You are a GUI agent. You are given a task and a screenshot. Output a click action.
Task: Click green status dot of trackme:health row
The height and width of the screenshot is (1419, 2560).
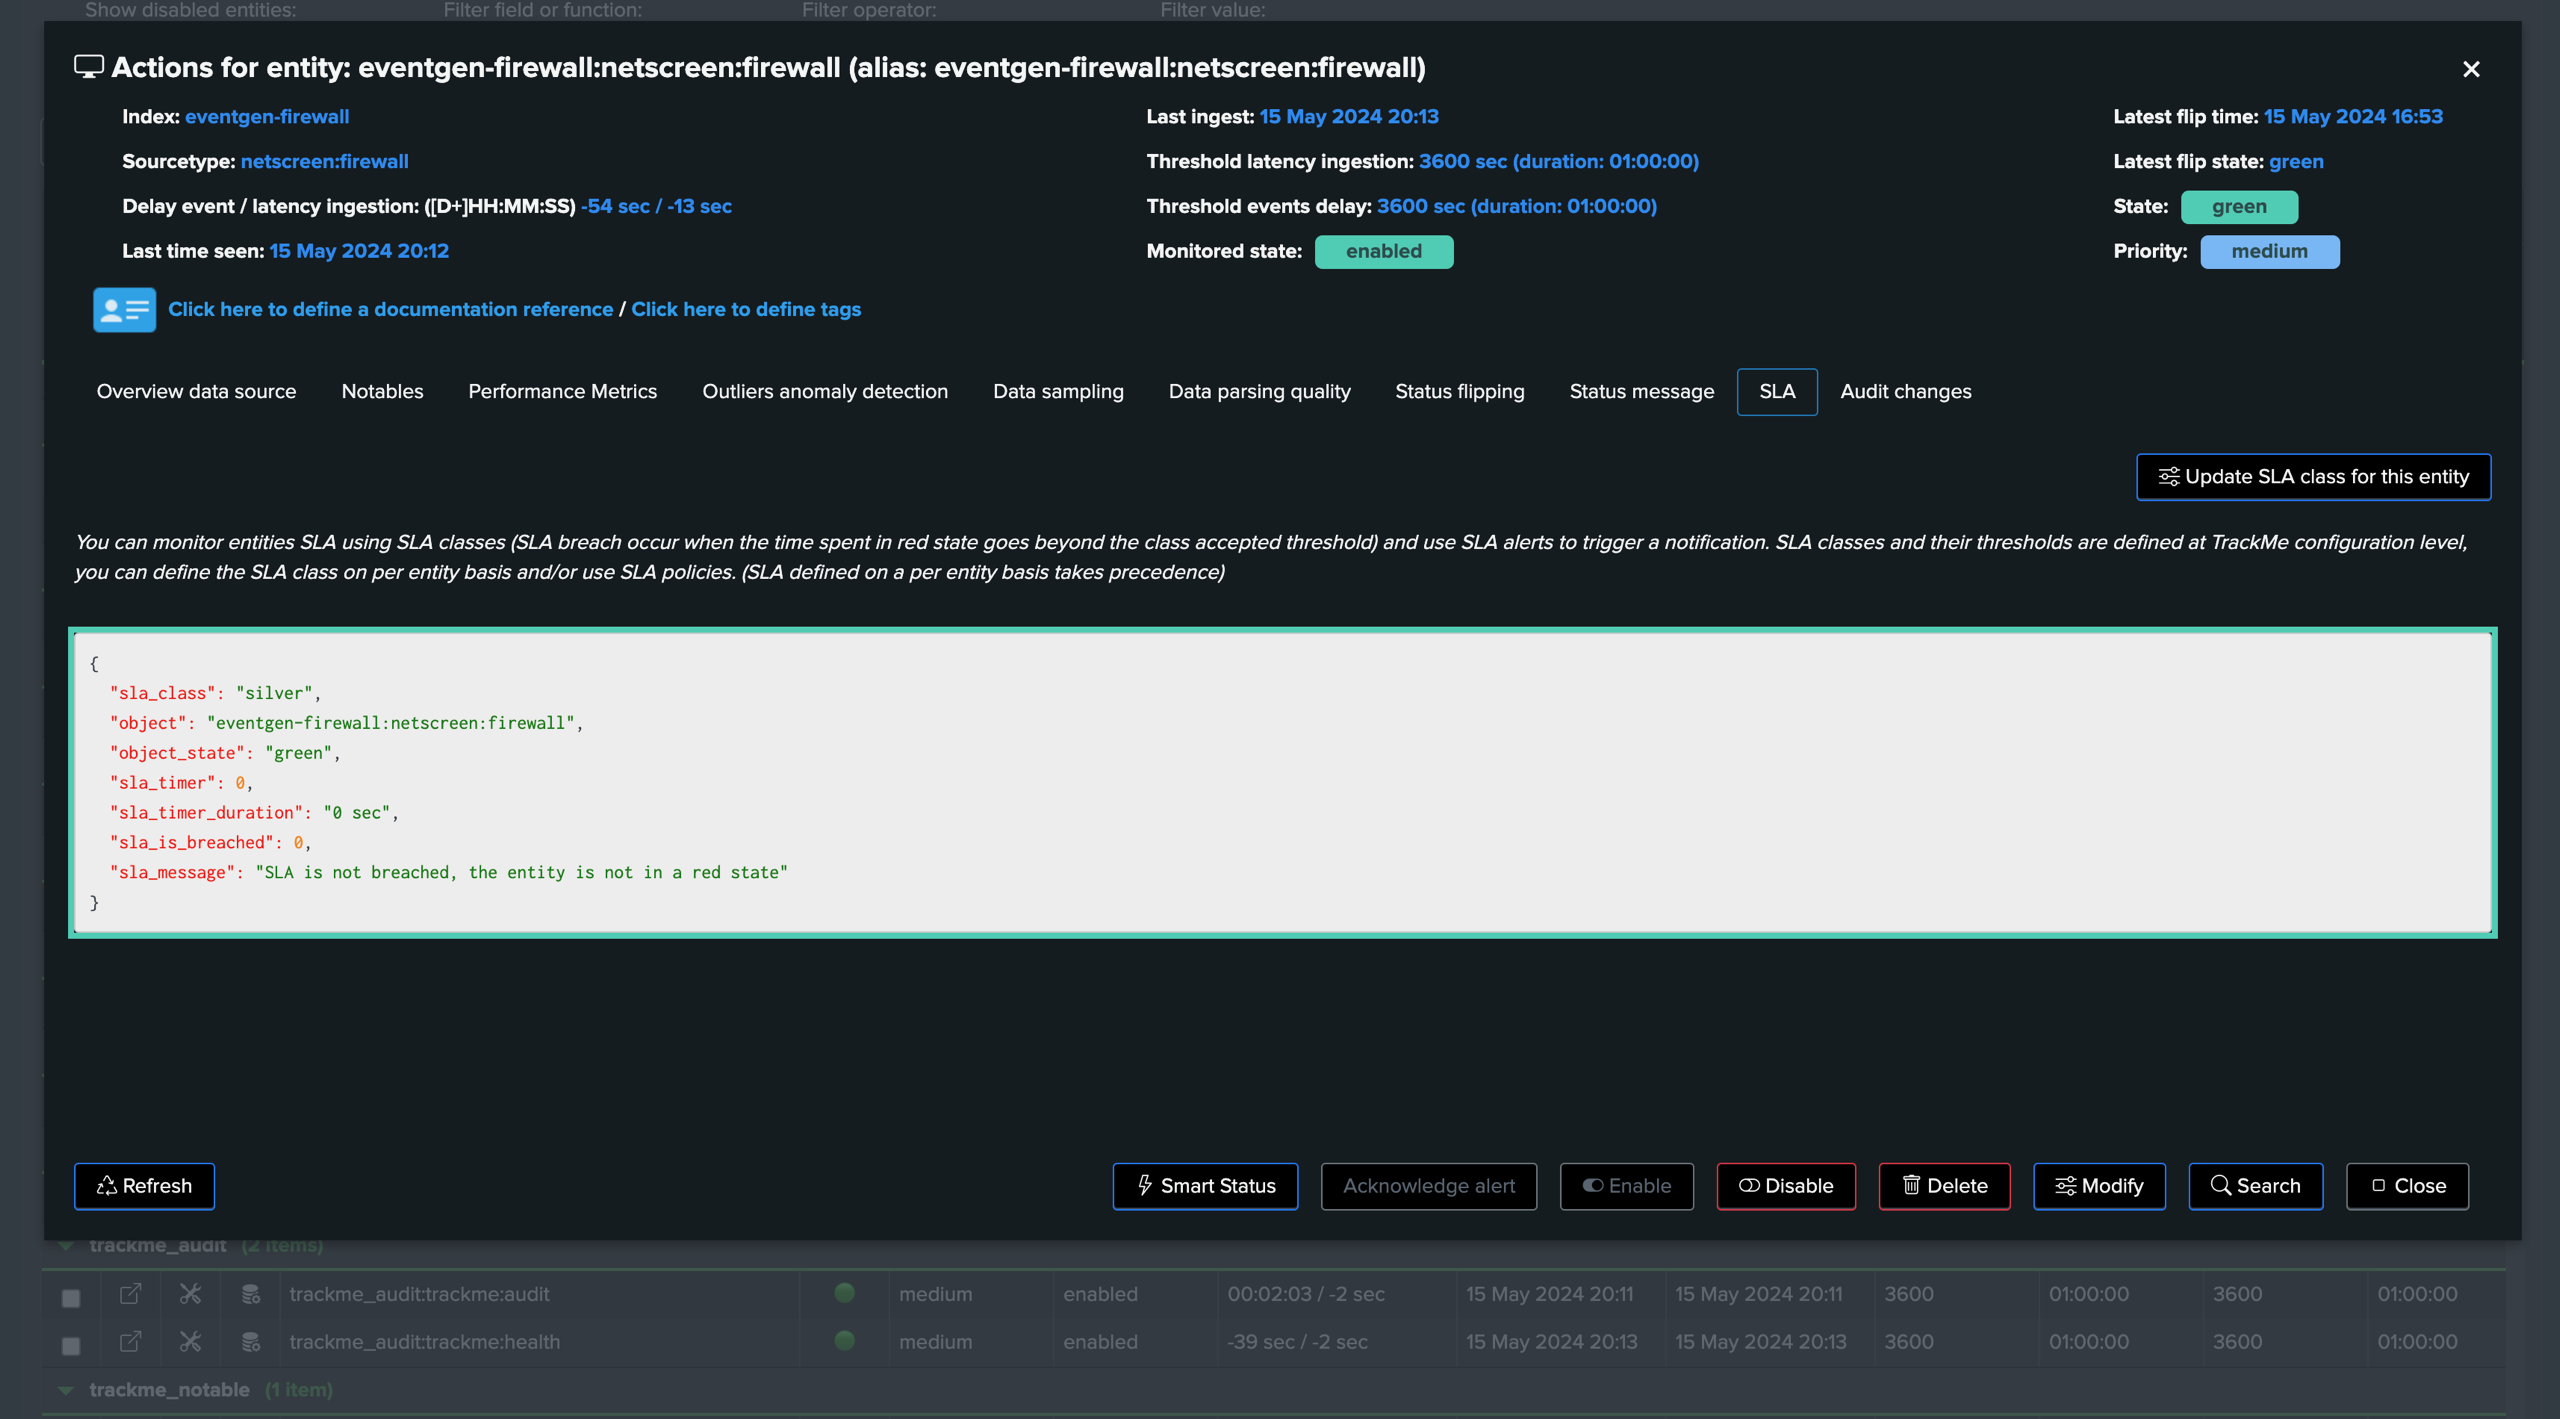point(844,1340)
